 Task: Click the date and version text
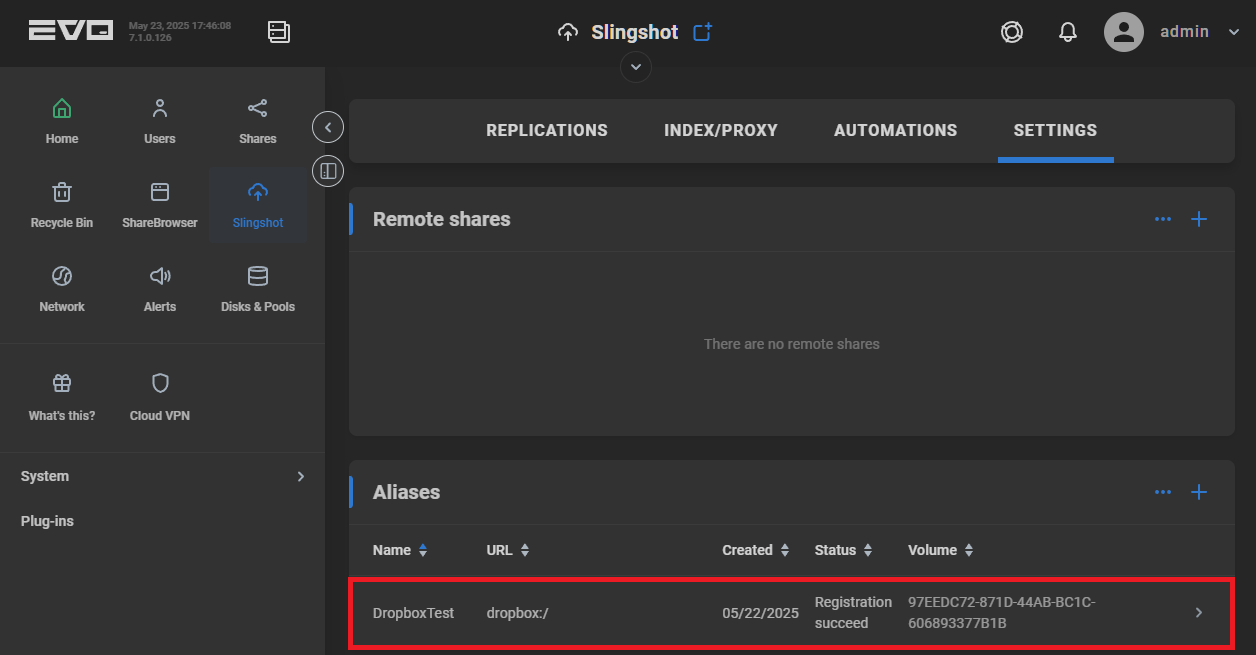pyautogui.click(x=180, y=31)
